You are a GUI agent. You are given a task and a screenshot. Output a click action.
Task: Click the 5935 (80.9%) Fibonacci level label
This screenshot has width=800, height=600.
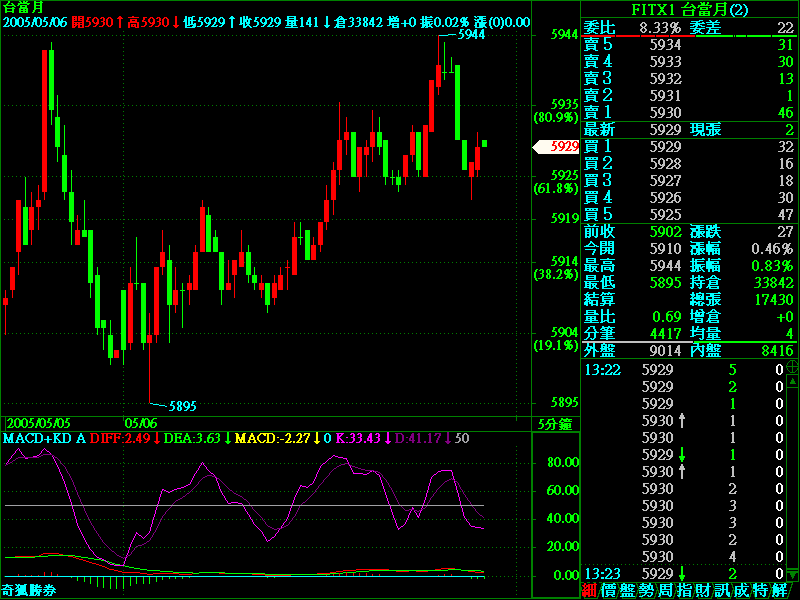click(556, 111)
